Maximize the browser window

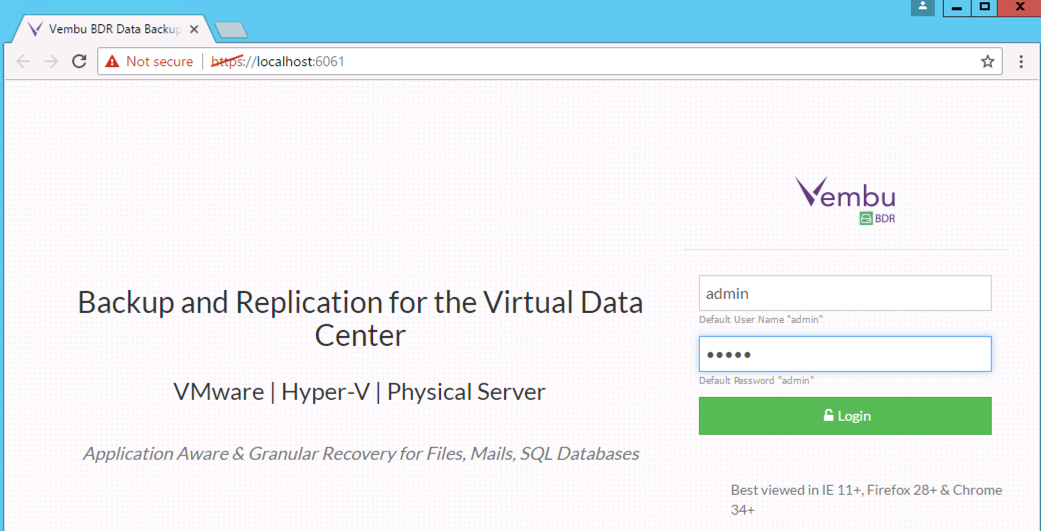985,8
